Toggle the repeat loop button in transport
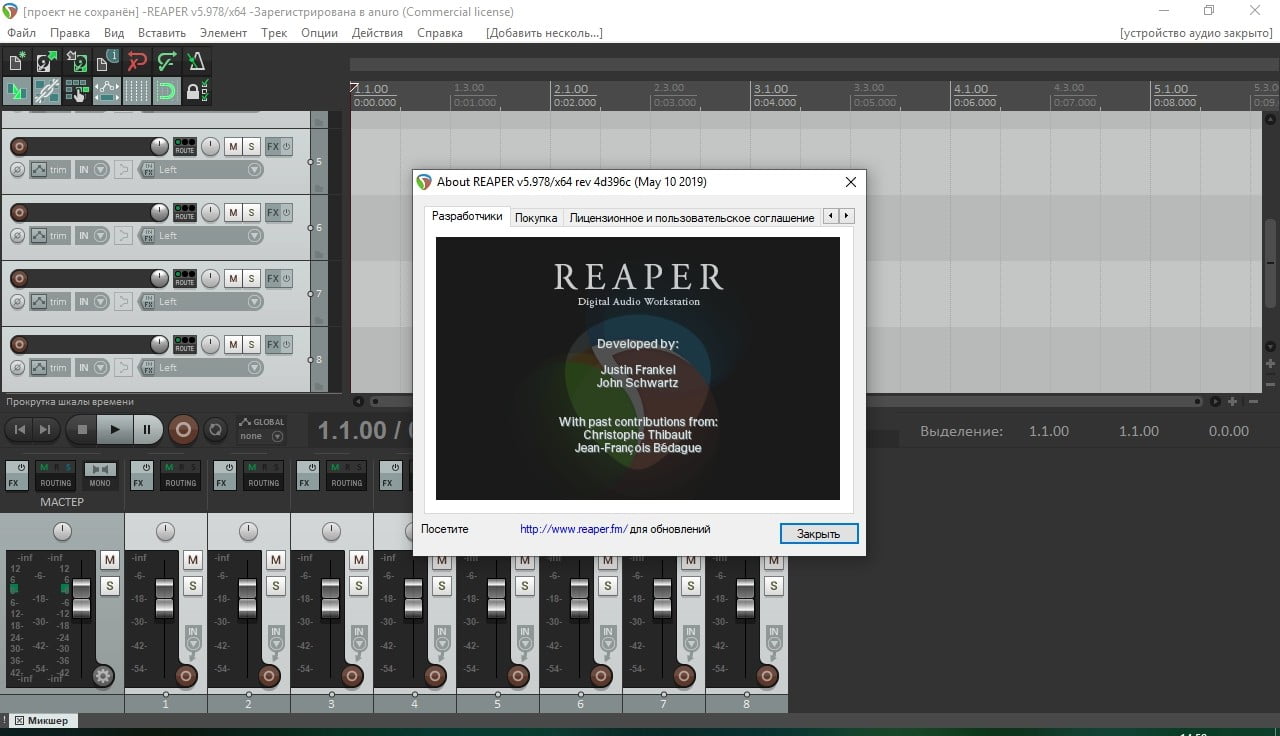This screenshot has height=736, width=1280. 214,430
